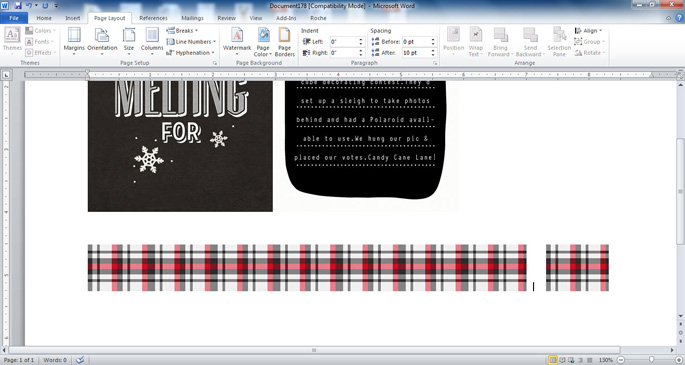Viewport: 685px width, 365px height.
Task: Add a Watermark to the page
Action: [237, 41]
